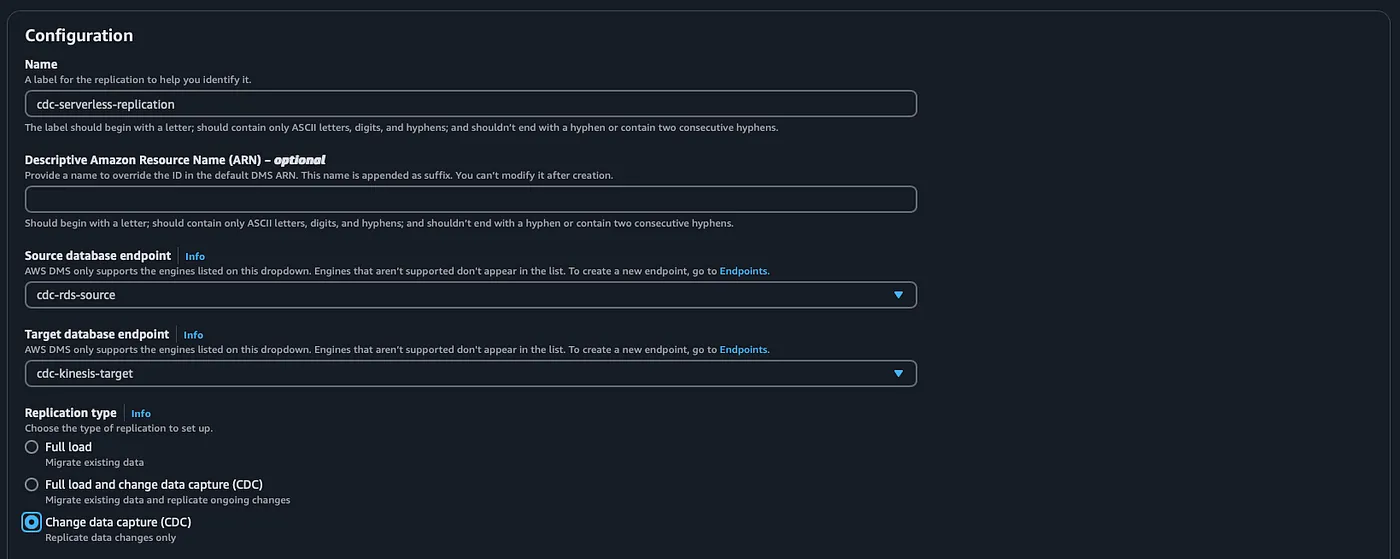The height and width of the screenshot is (559, 1400).
Task: Open the cdc-rds-source endpoint dropdown
Action: click(x=470, y=295)
